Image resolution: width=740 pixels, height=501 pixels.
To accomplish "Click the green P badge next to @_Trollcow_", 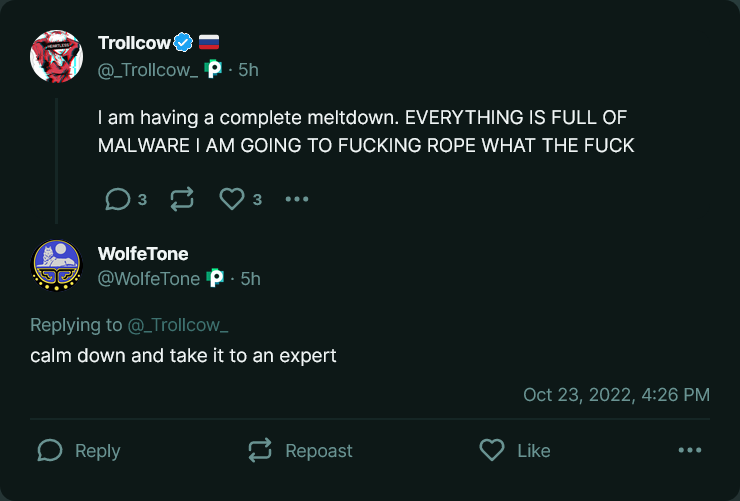I will [x=213, y=69].
